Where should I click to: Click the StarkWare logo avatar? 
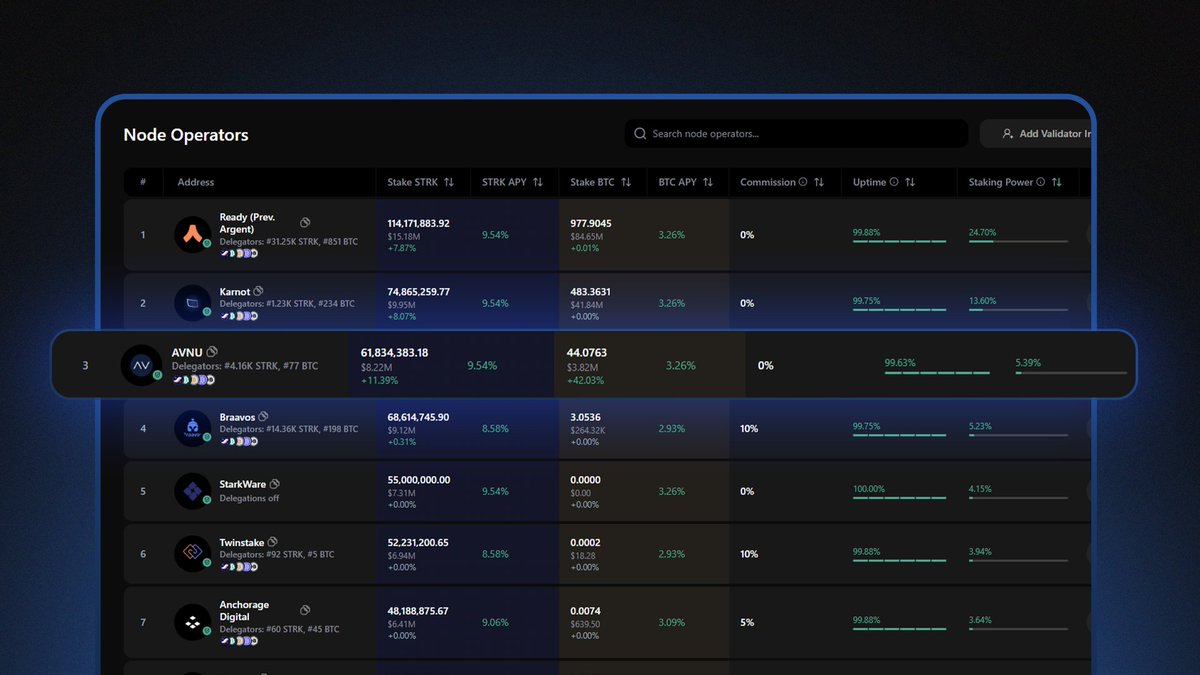coord(192,491)
